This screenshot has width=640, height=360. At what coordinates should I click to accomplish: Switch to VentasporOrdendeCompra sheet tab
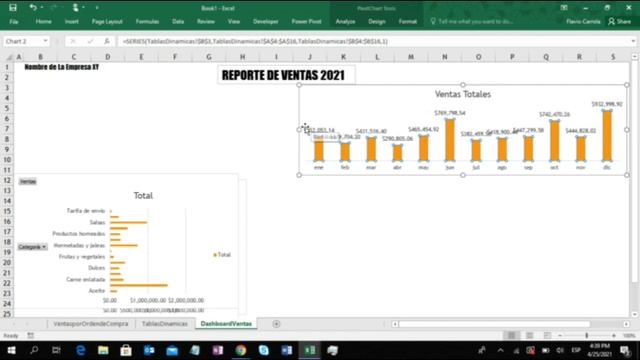[x=91, y=324]
